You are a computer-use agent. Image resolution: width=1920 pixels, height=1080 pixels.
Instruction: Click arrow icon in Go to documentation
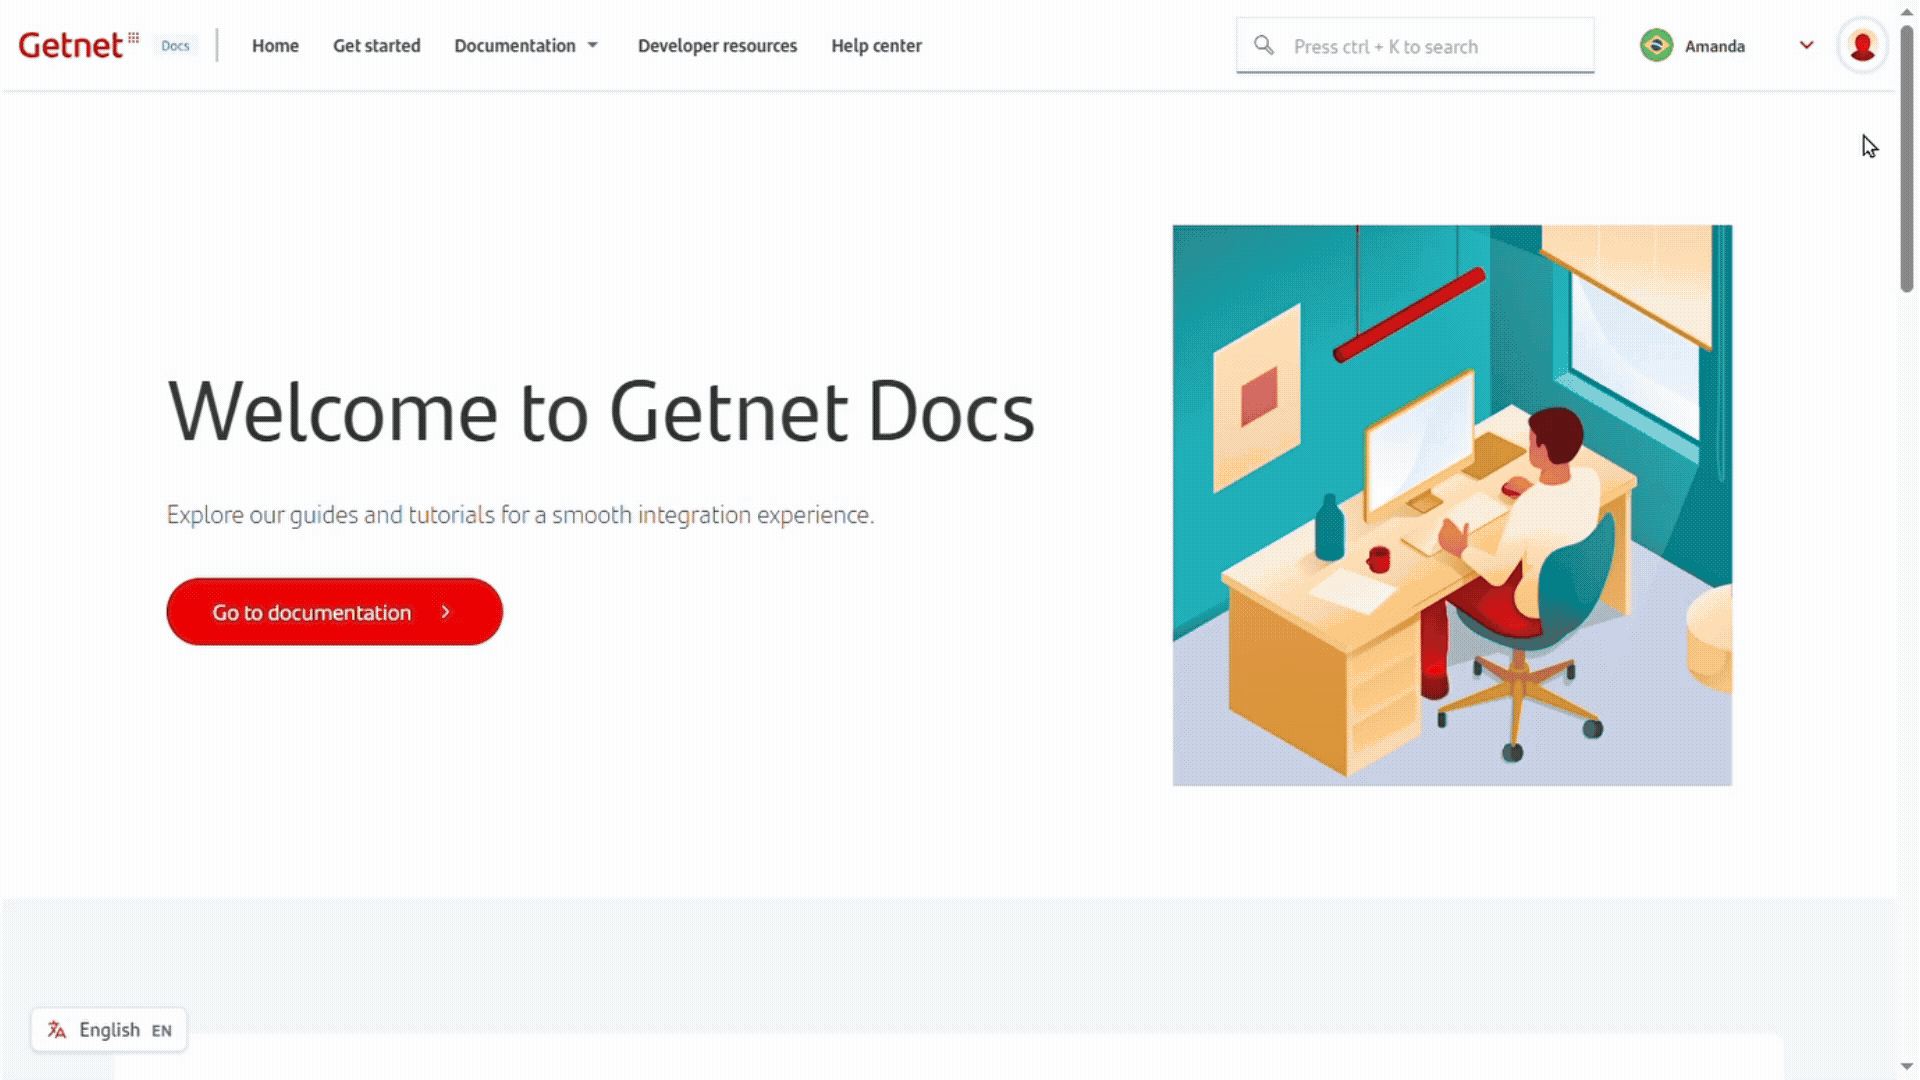(x=446, y=612)
